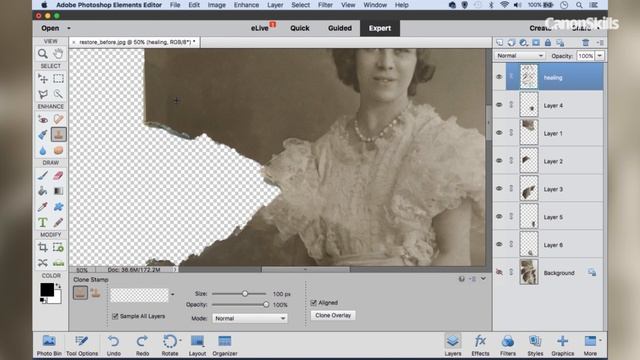
Task: Select the Gradient tool
Action: point(58,191)
